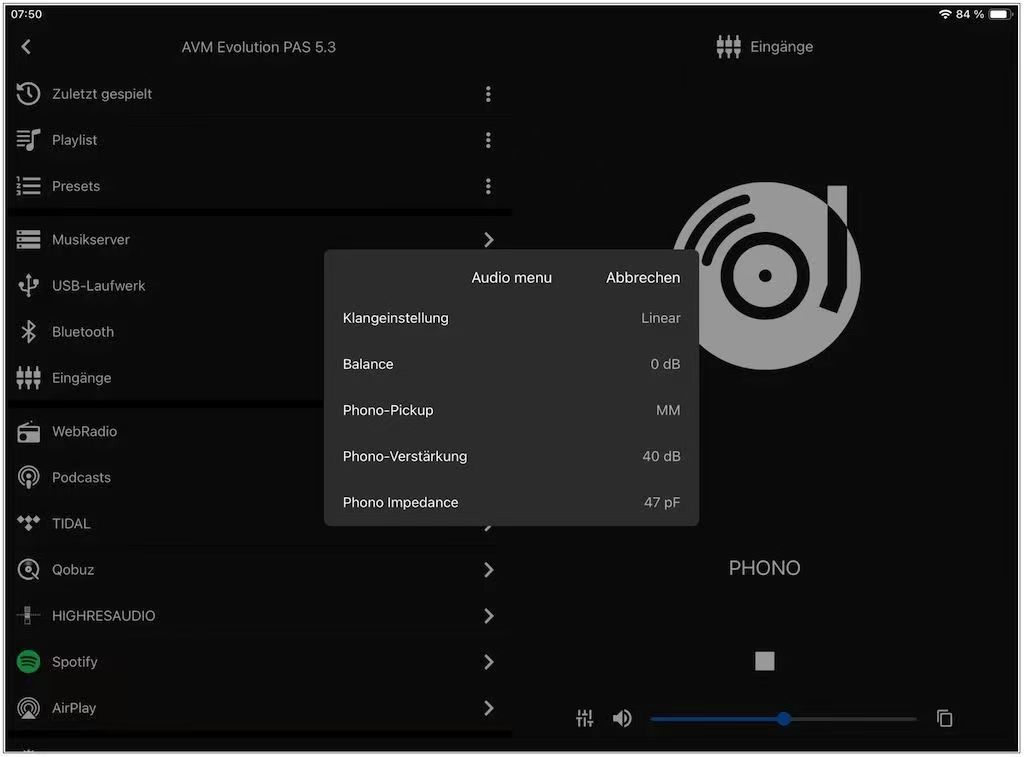Viewport: 1024px width, 757px height.
Task: Select Phono-Verstärkung menu entry
Action: 511,456
